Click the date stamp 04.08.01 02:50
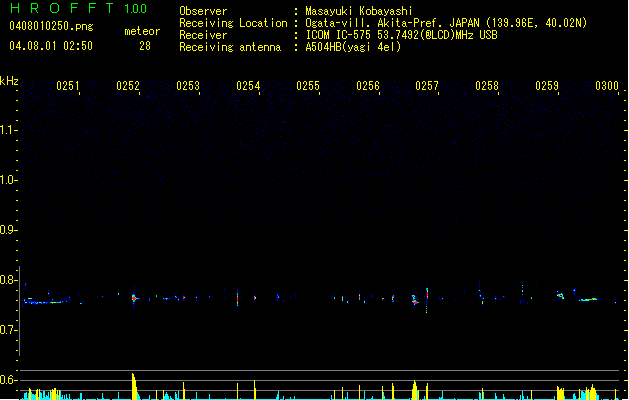629x400 pixels. (x=51, y=46)
